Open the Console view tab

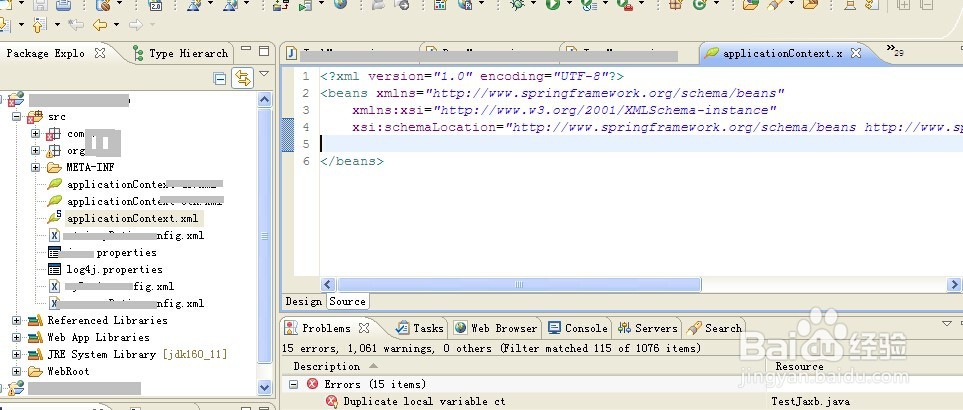click(x=578, y=328)
